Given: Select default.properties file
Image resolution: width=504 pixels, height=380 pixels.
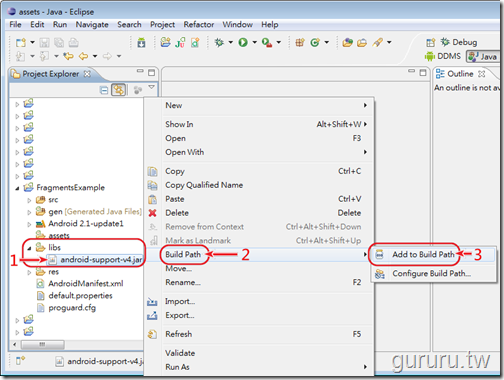Looking at the screenshot, I should [75, 296].
